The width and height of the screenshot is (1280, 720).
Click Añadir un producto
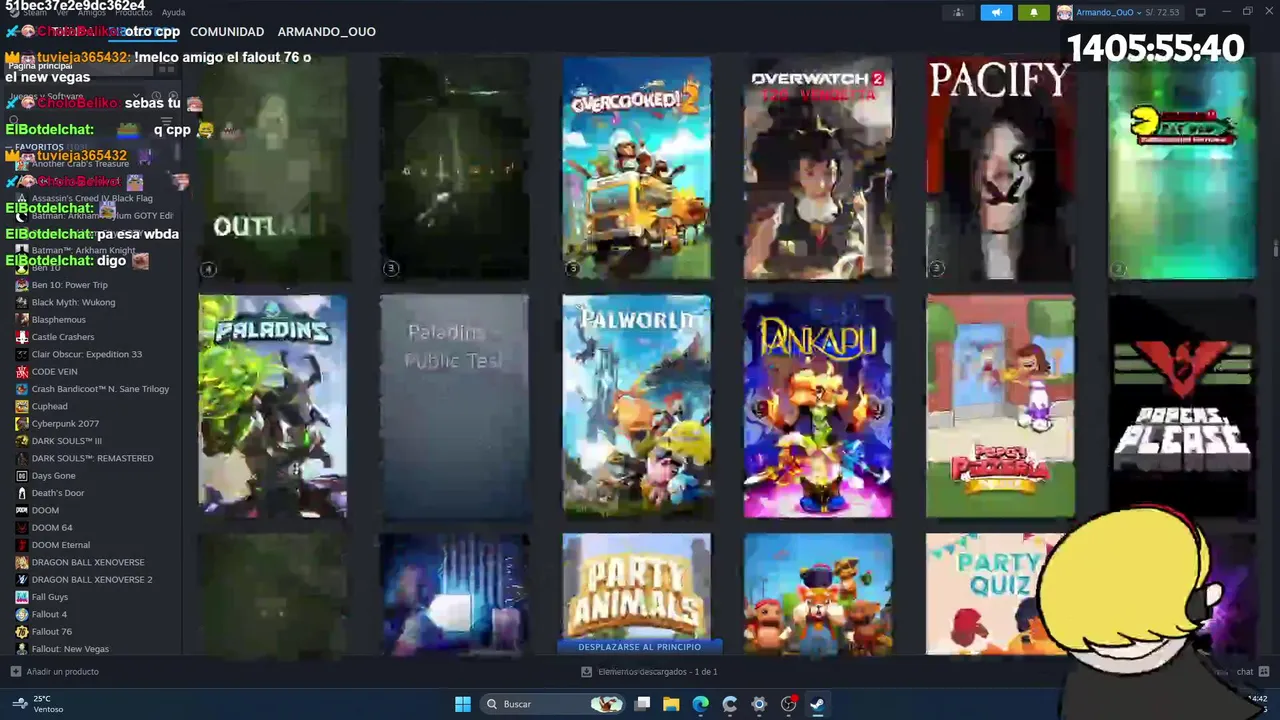(55, 672)
